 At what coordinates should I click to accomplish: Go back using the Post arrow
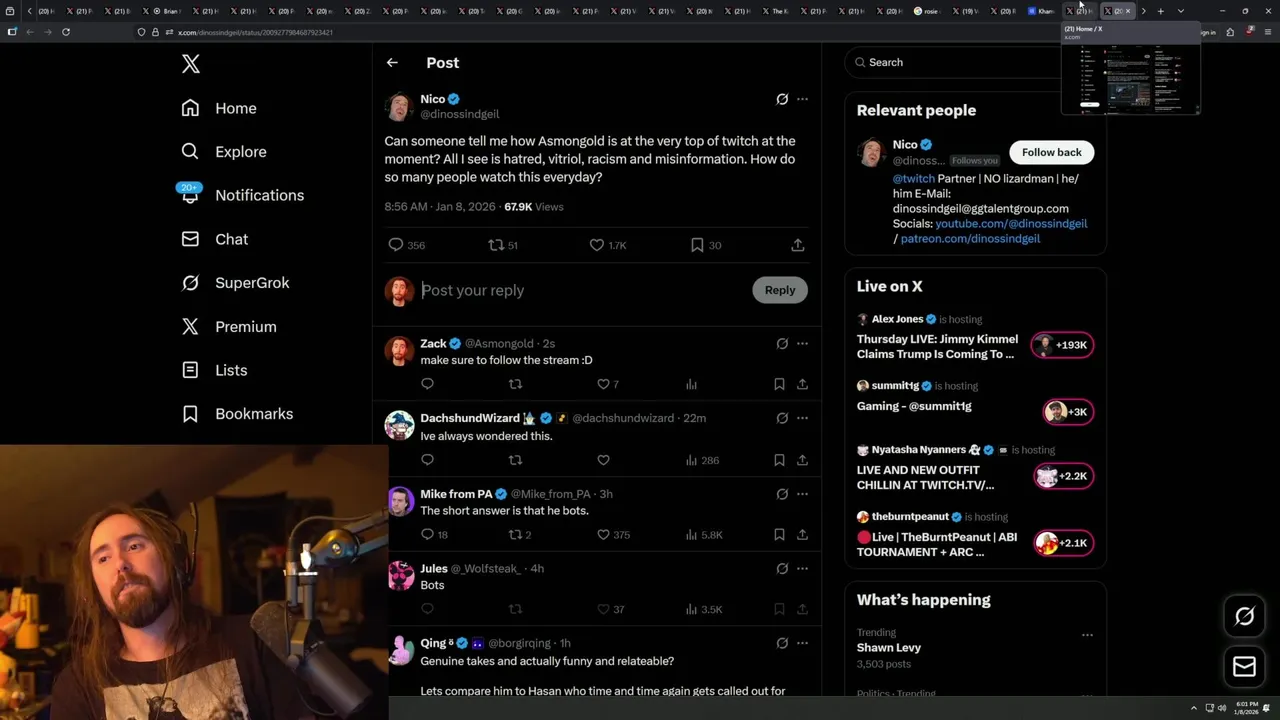click(392, 62)
